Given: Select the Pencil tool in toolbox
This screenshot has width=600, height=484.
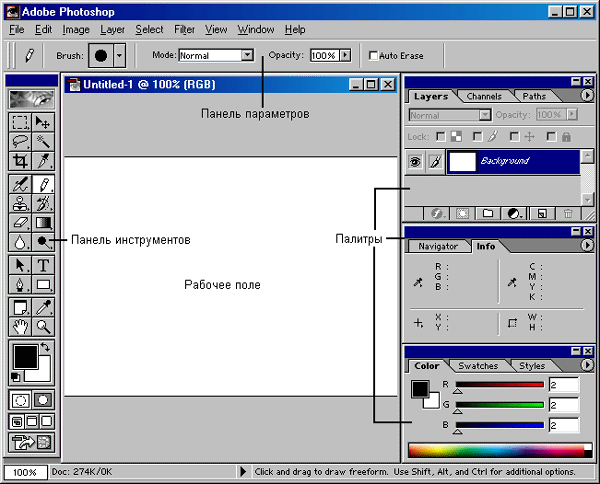Looking at the screenshot, I should click(43, 184).
